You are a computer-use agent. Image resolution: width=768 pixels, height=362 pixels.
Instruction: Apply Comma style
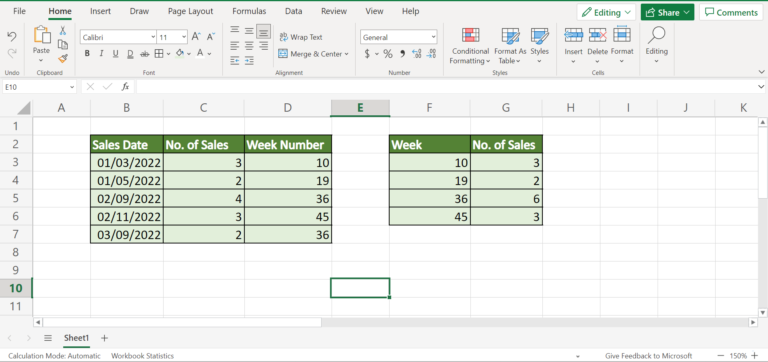403,54
